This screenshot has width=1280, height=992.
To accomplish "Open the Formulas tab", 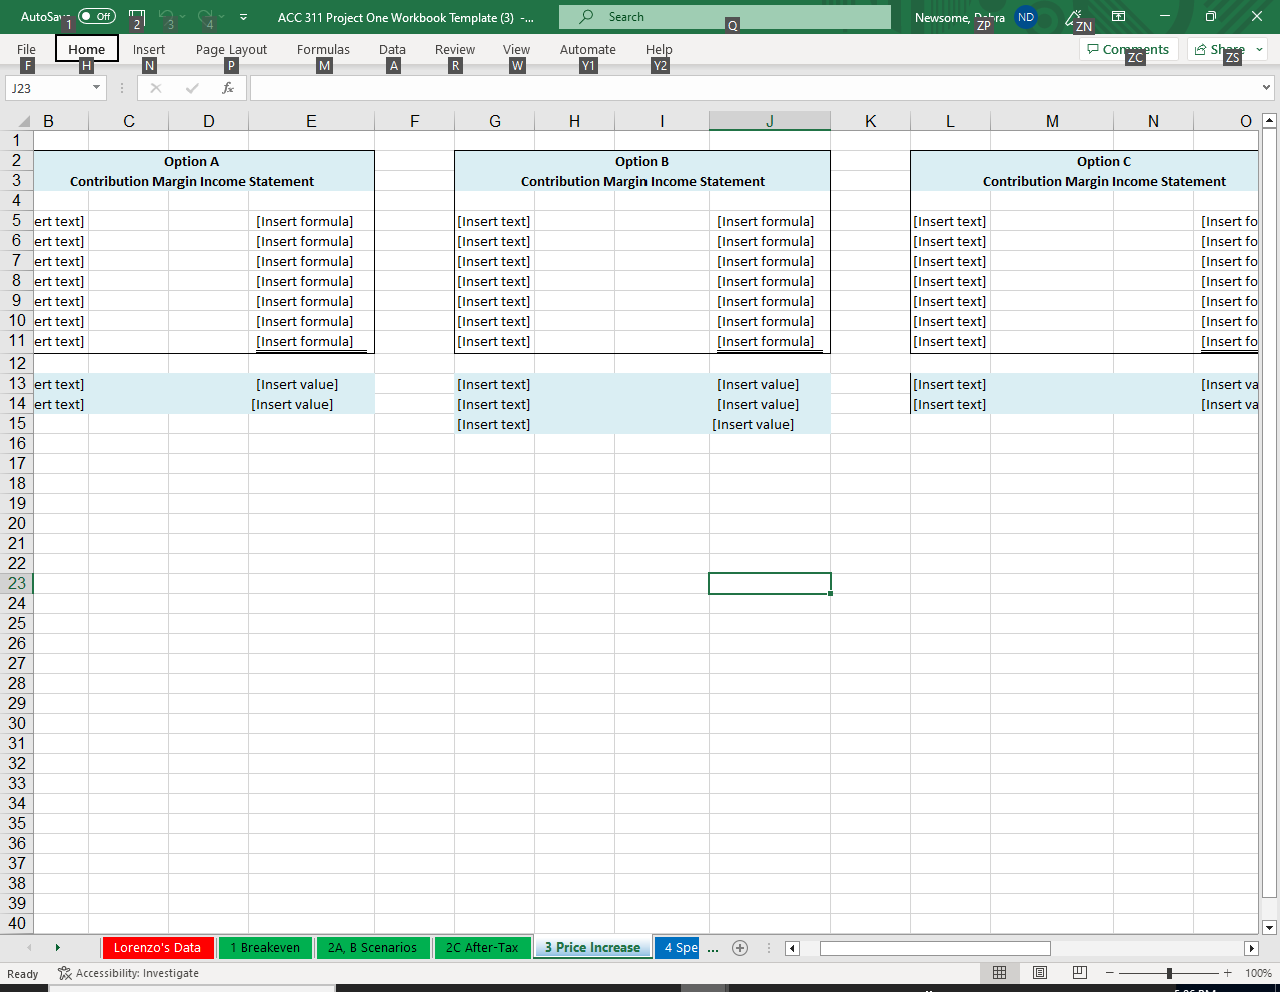I will tap(323, 49).
